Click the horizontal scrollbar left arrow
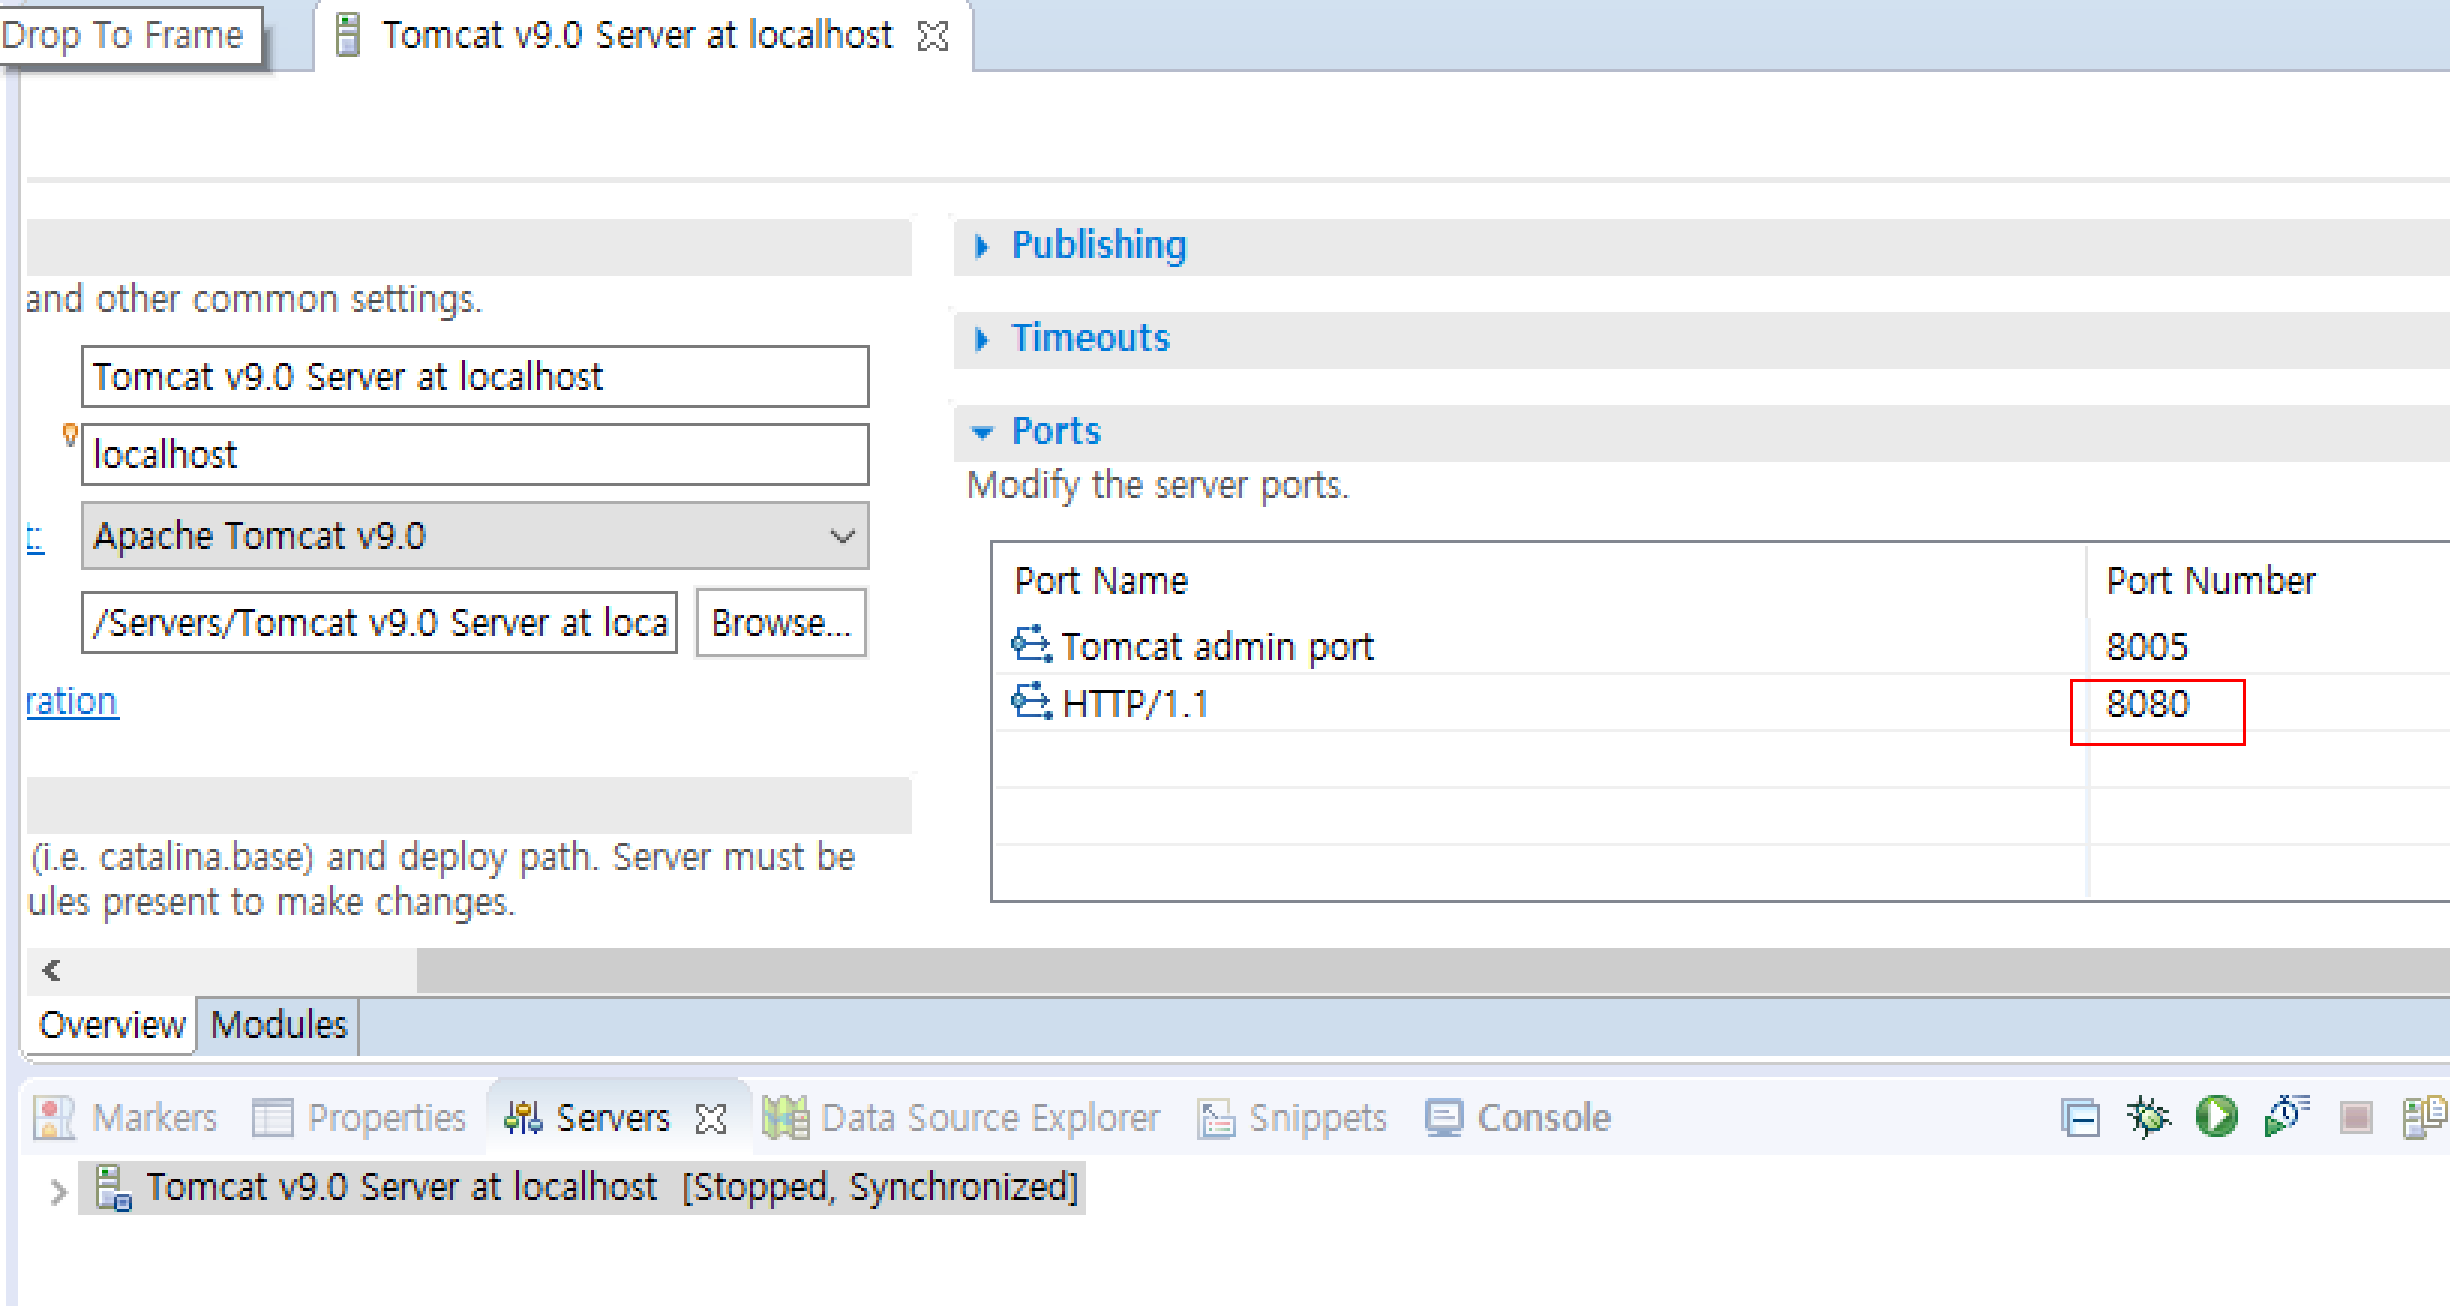 [52, 970]
